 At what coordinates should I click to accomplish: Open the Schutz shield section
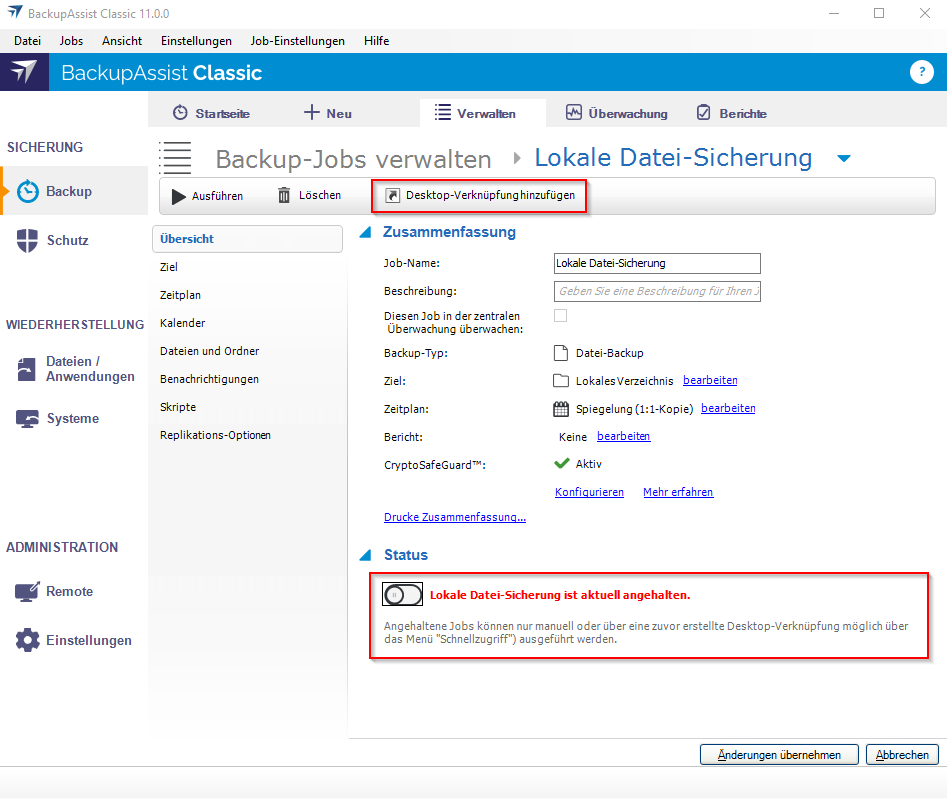pyautogui.click(x=67, y=240)
